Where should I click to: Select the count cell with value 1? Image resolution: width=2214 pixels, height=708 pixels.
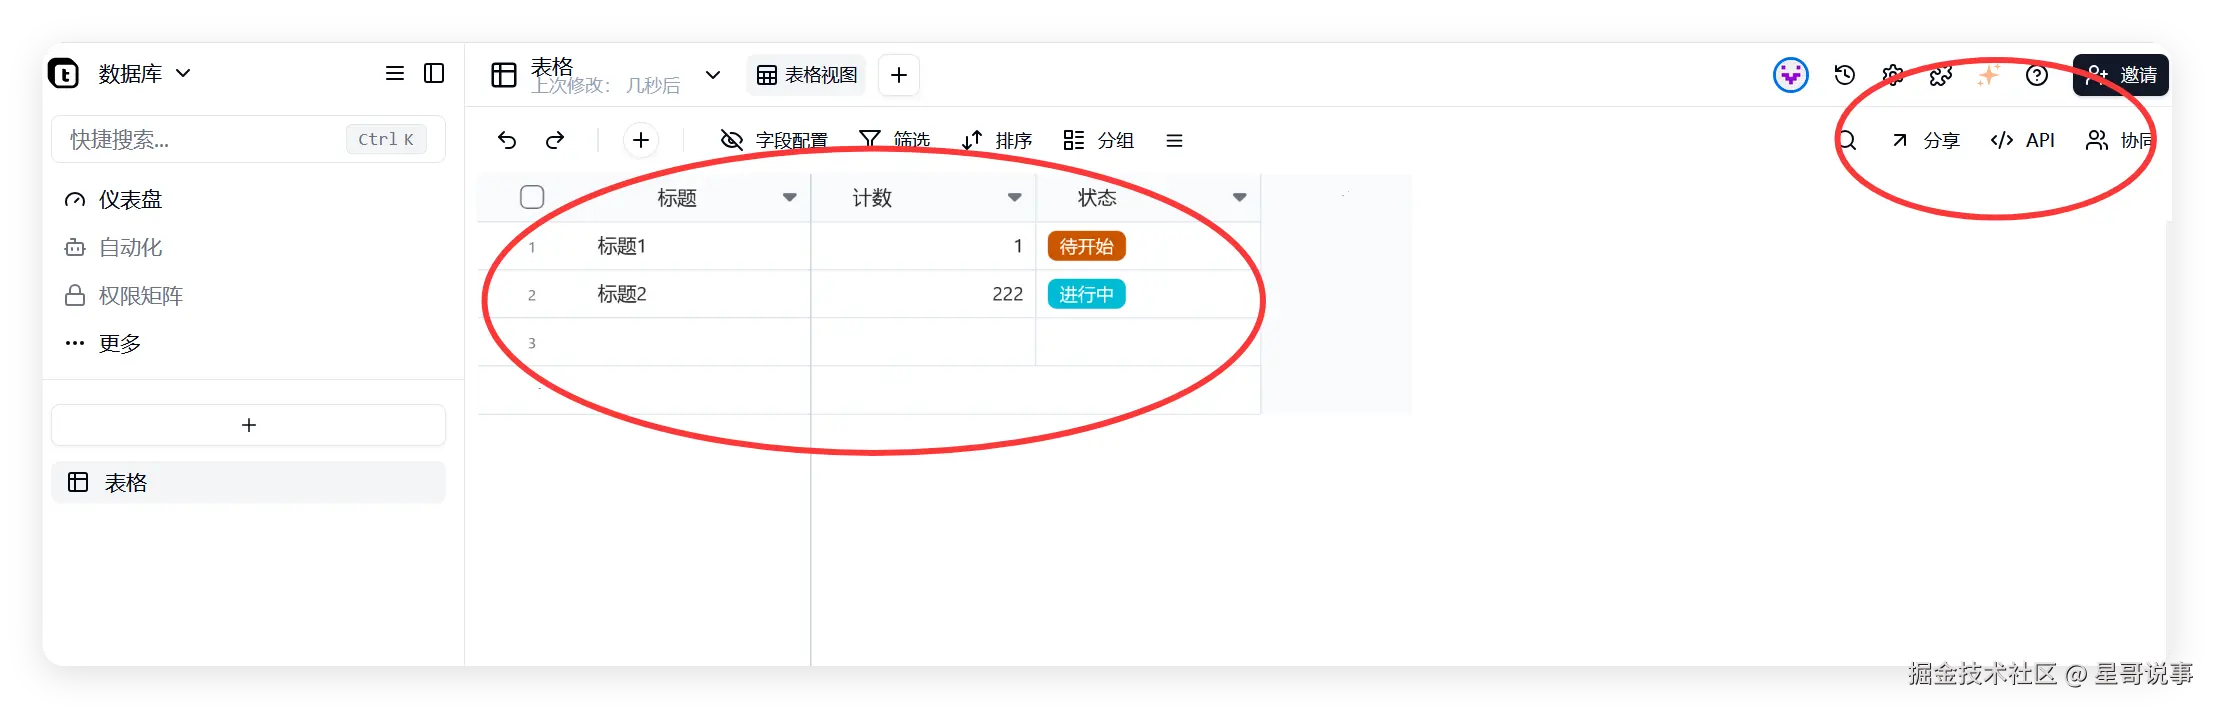923,246
